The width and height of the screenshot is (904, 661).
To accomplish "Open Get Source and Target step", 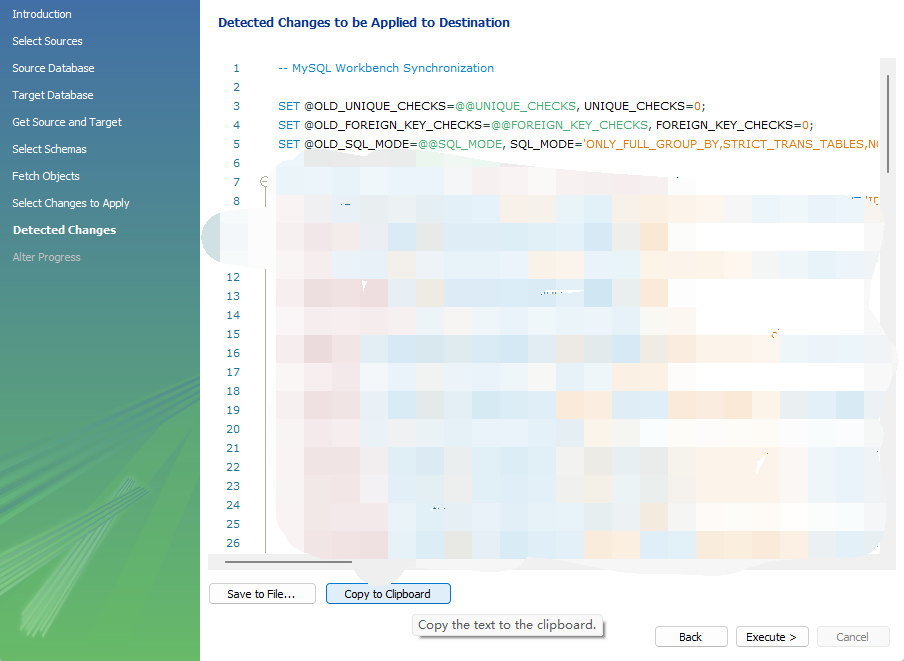I will pos(67,122).
